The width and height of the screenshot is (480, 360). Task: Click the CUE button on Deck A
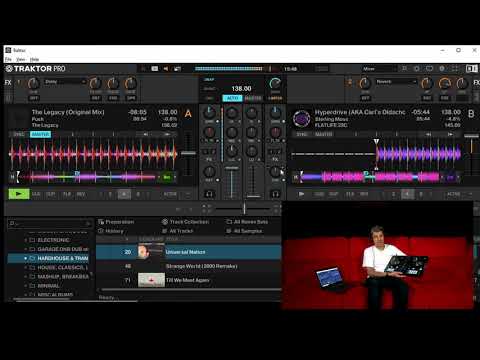coord(36,194)
